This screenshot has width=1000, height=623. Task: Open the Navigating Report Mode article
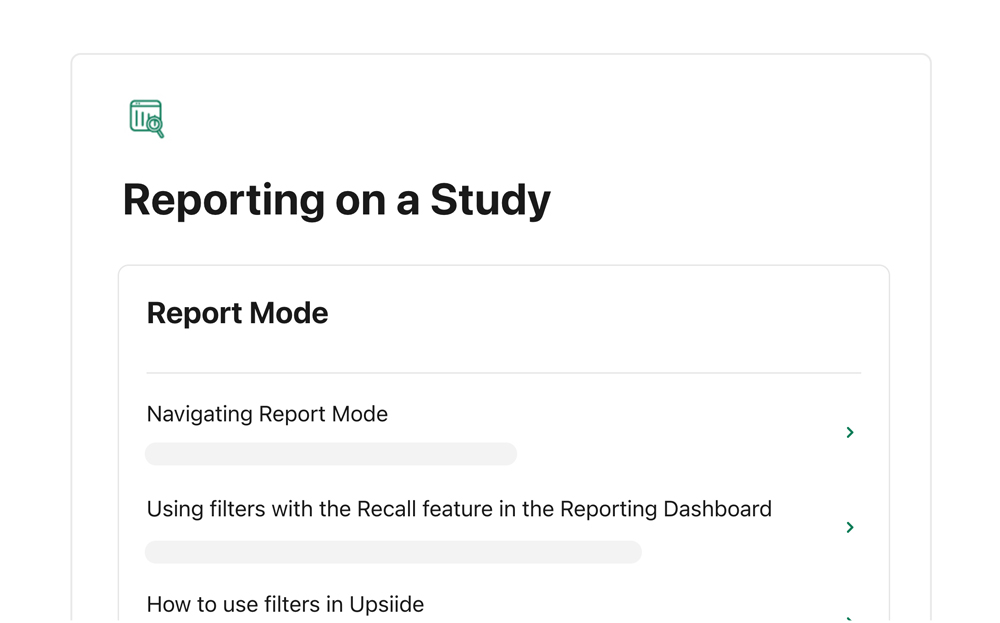click(267, 414)
